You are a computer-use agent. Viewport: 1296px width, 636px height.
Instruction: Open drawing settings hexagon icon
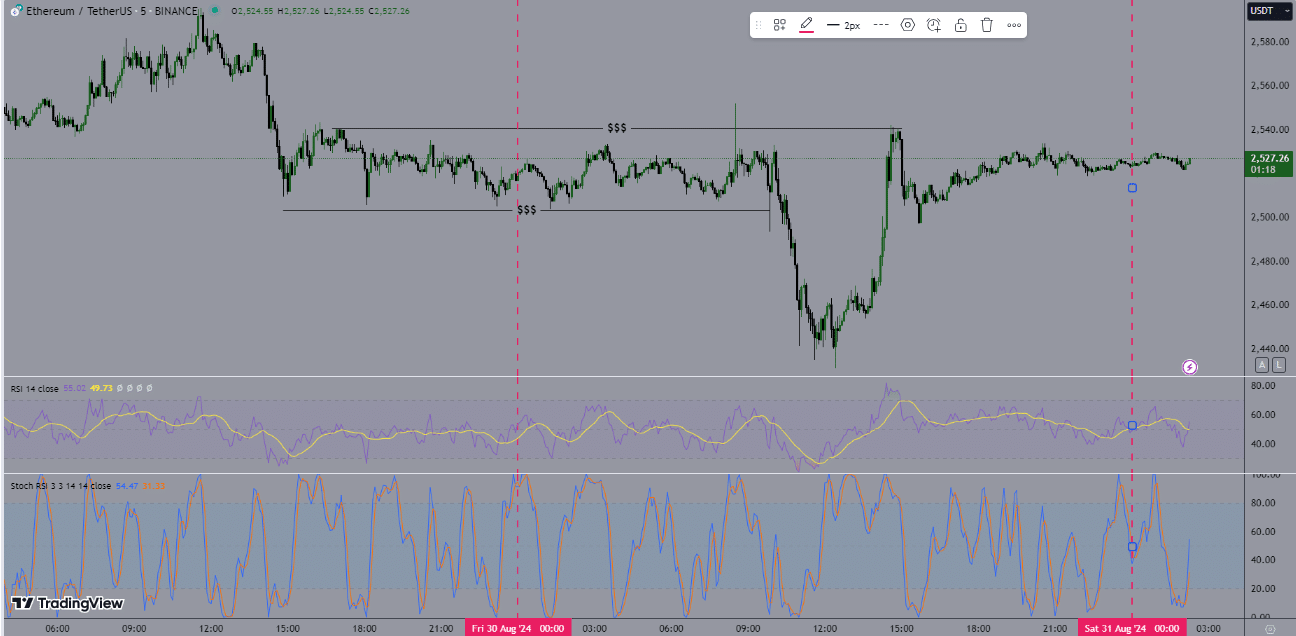[x=908, y=25]
